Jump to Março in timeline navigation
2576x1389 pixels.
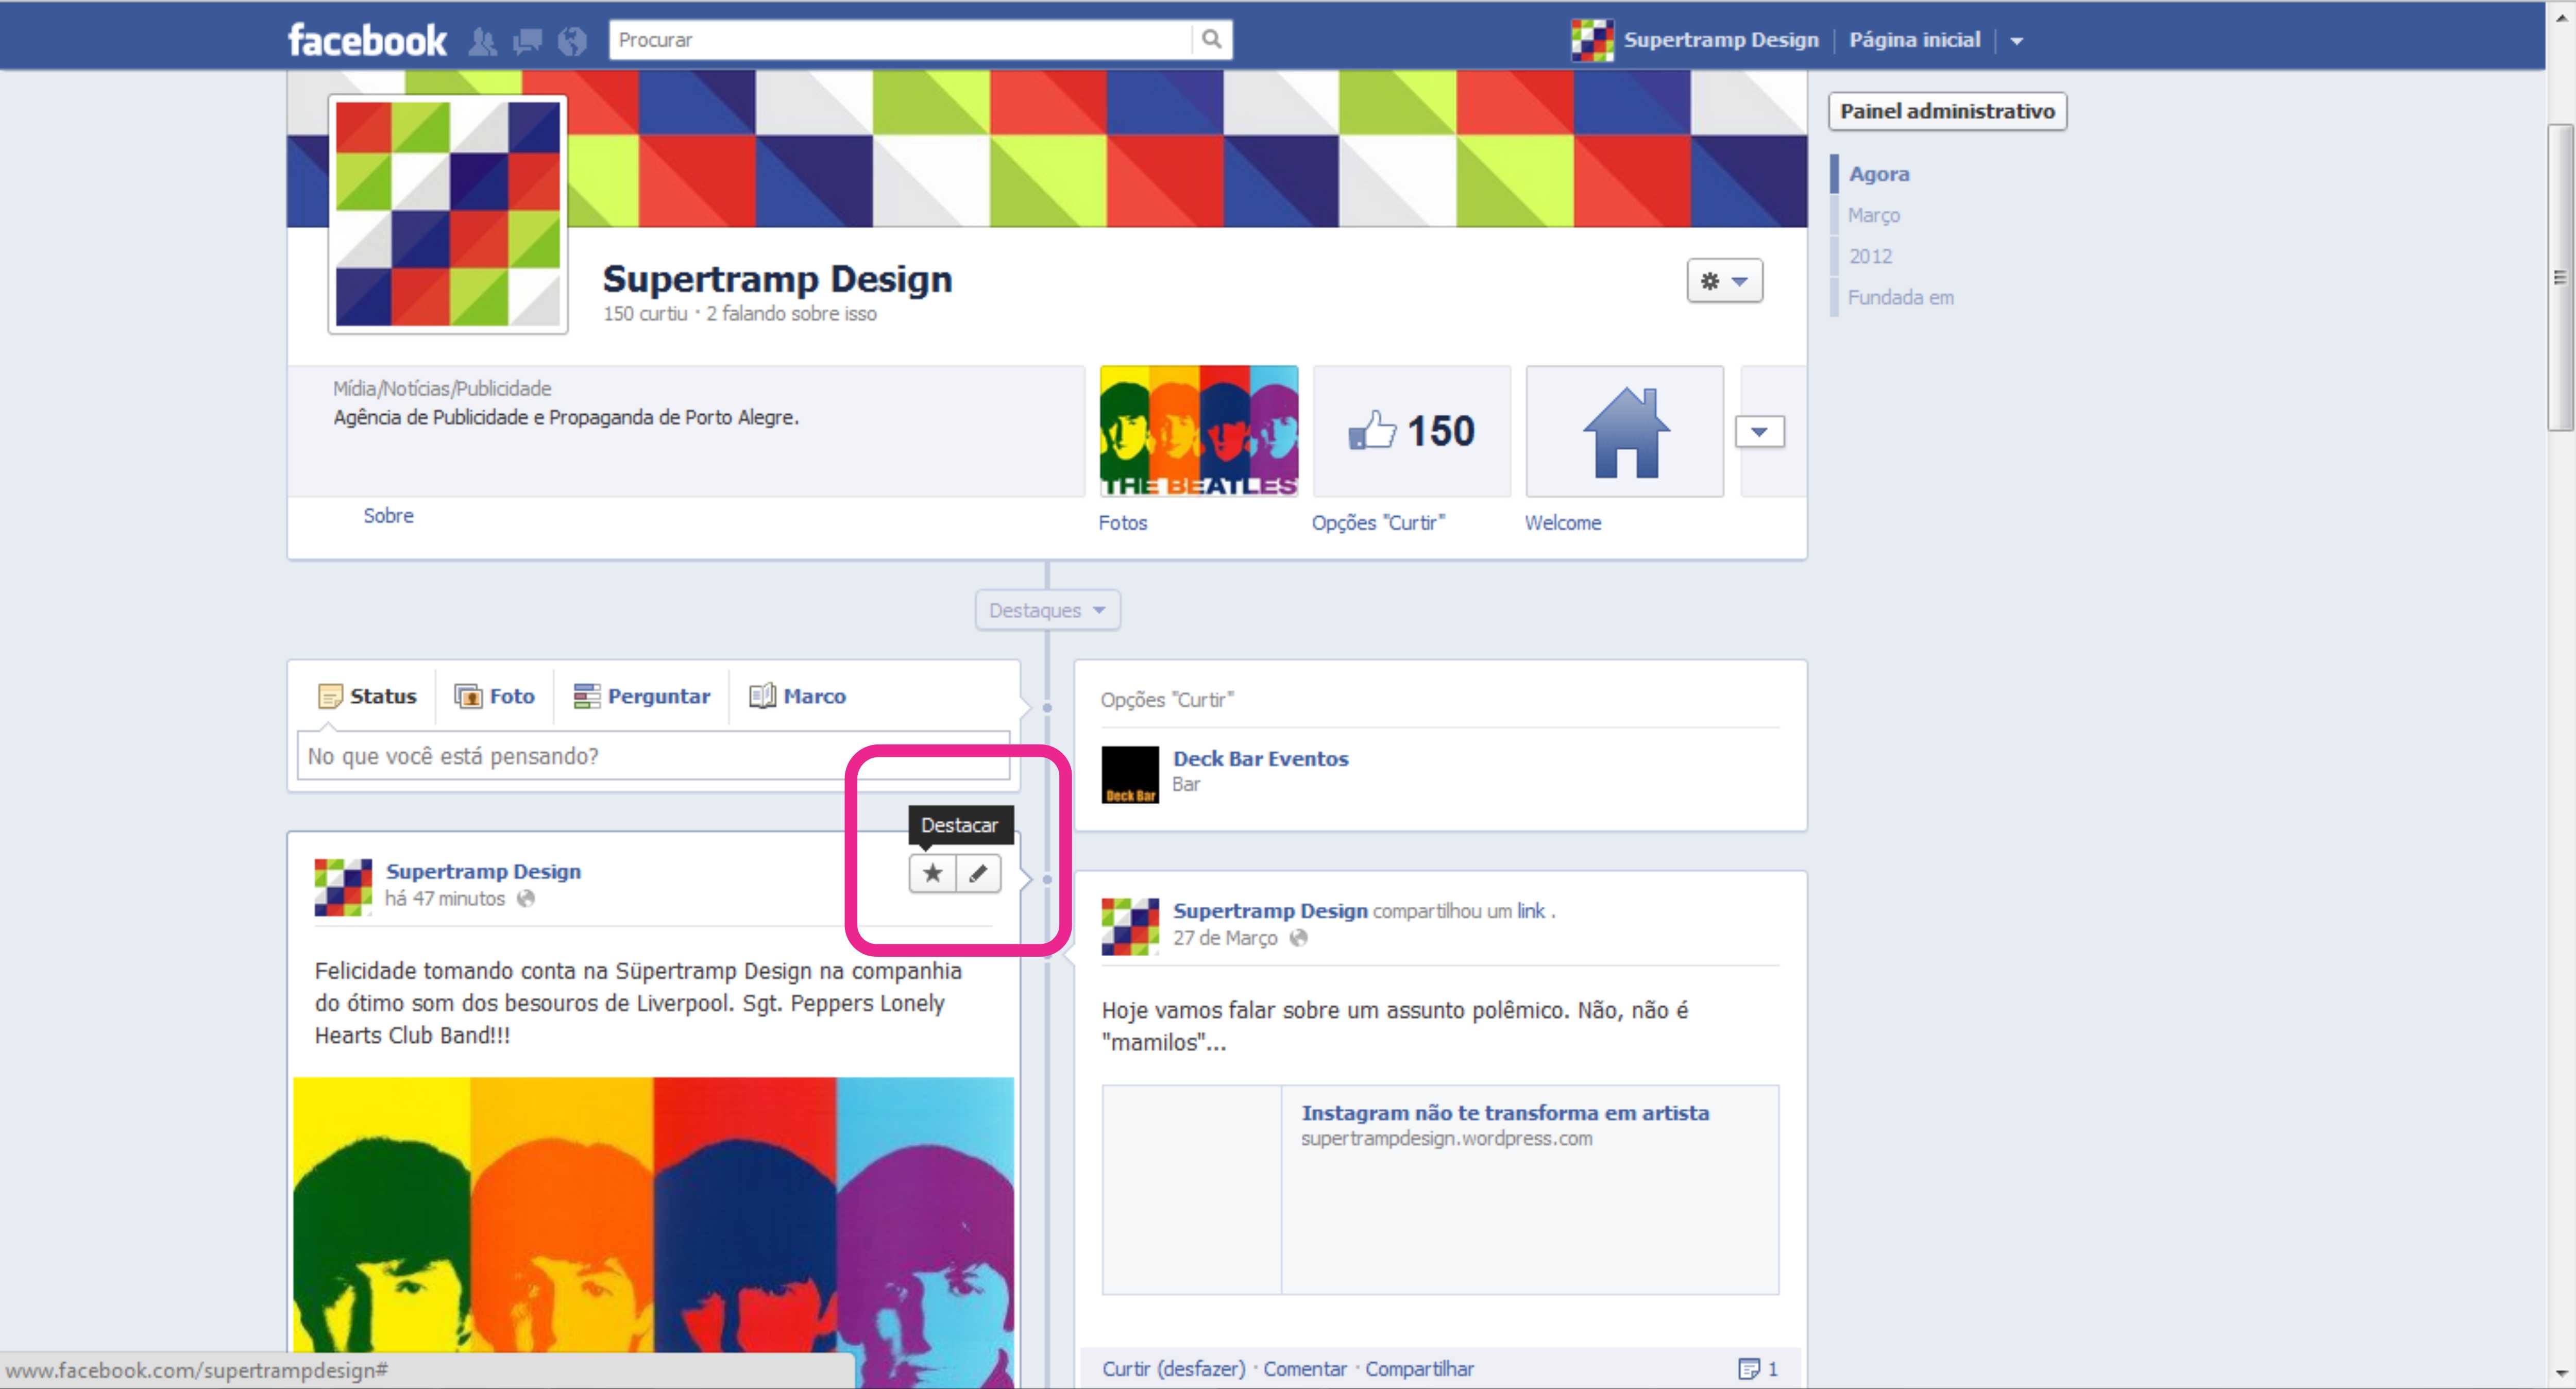(x=1873, y=215)
